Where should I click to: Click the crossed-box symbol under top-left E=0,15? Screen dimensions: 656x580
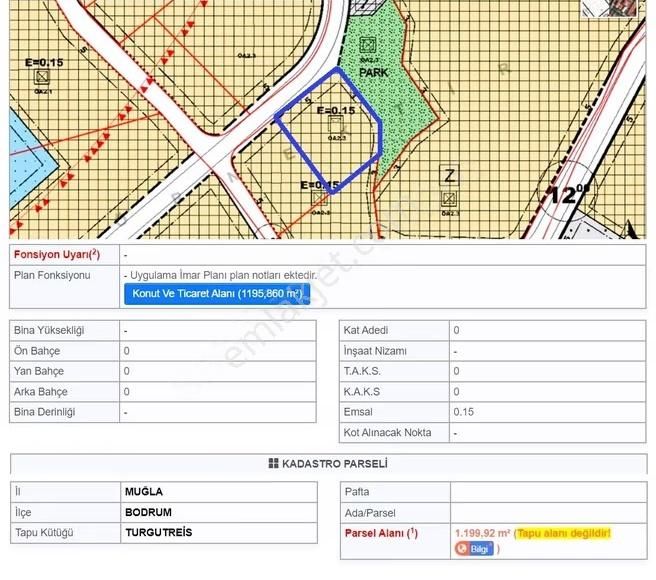(x=41, y=78)
